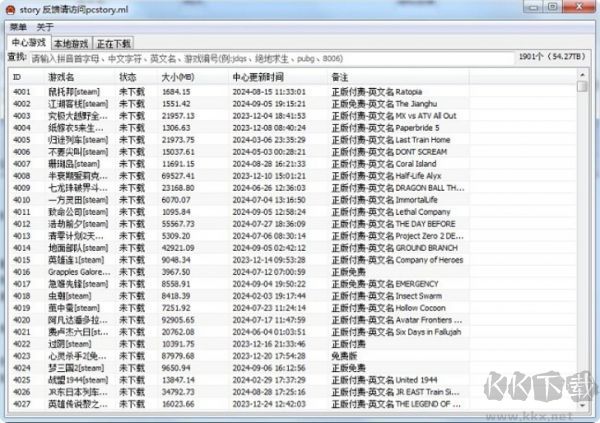Select the DONT SCREAM remark
The width and height of the screenshot is (600, 423).
click(389, 152)
